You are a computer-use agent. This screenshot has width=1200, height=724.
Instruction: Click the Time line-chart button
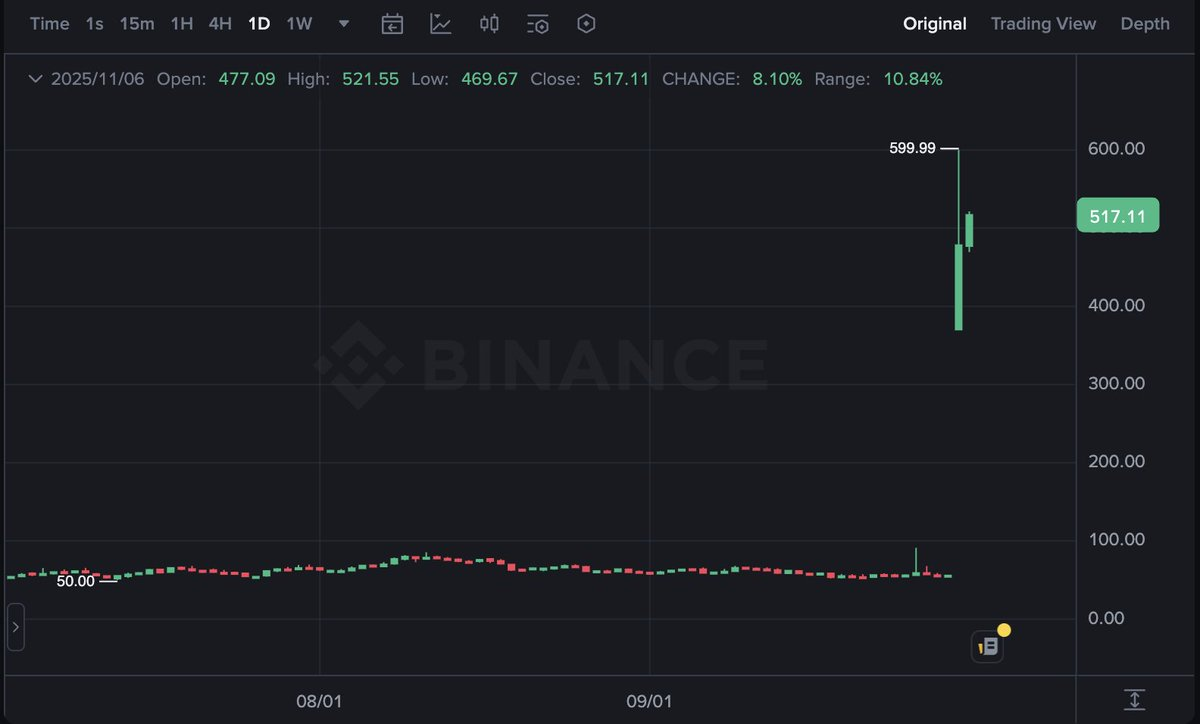pos(49,24)
